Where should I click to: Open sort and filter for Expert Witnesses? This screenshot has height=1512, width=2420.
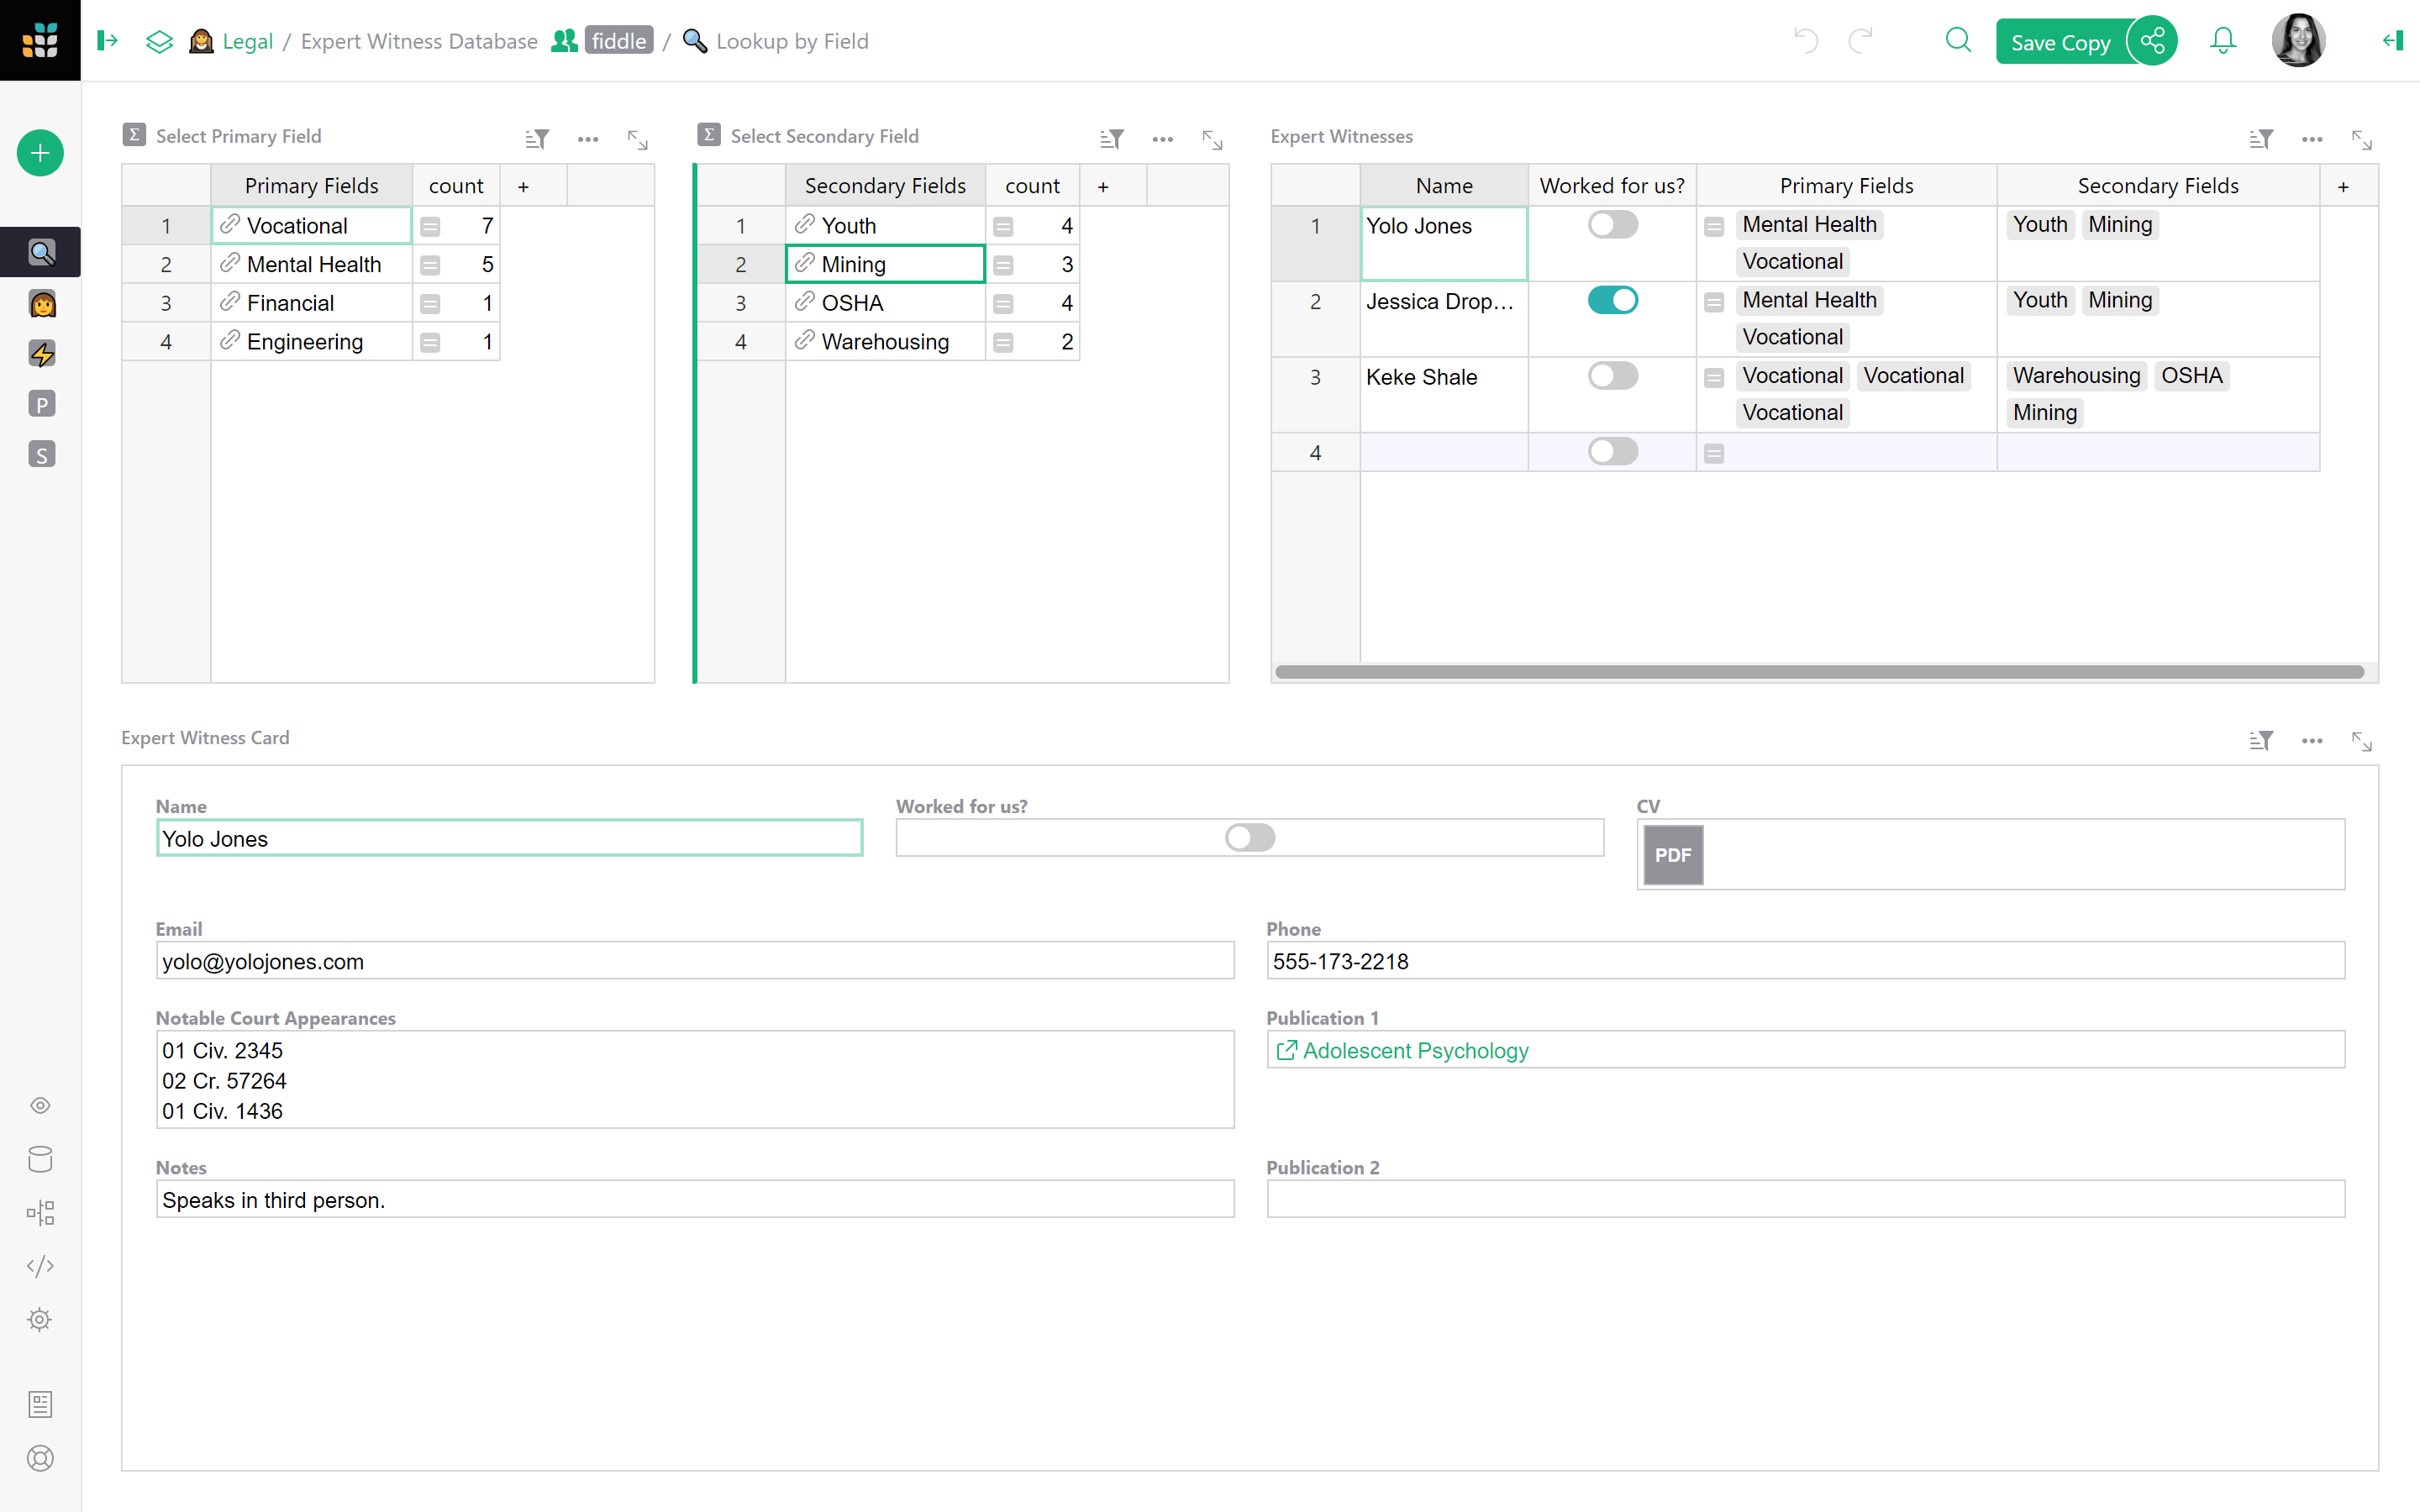pyautogui.click(x=2261, y=139)
